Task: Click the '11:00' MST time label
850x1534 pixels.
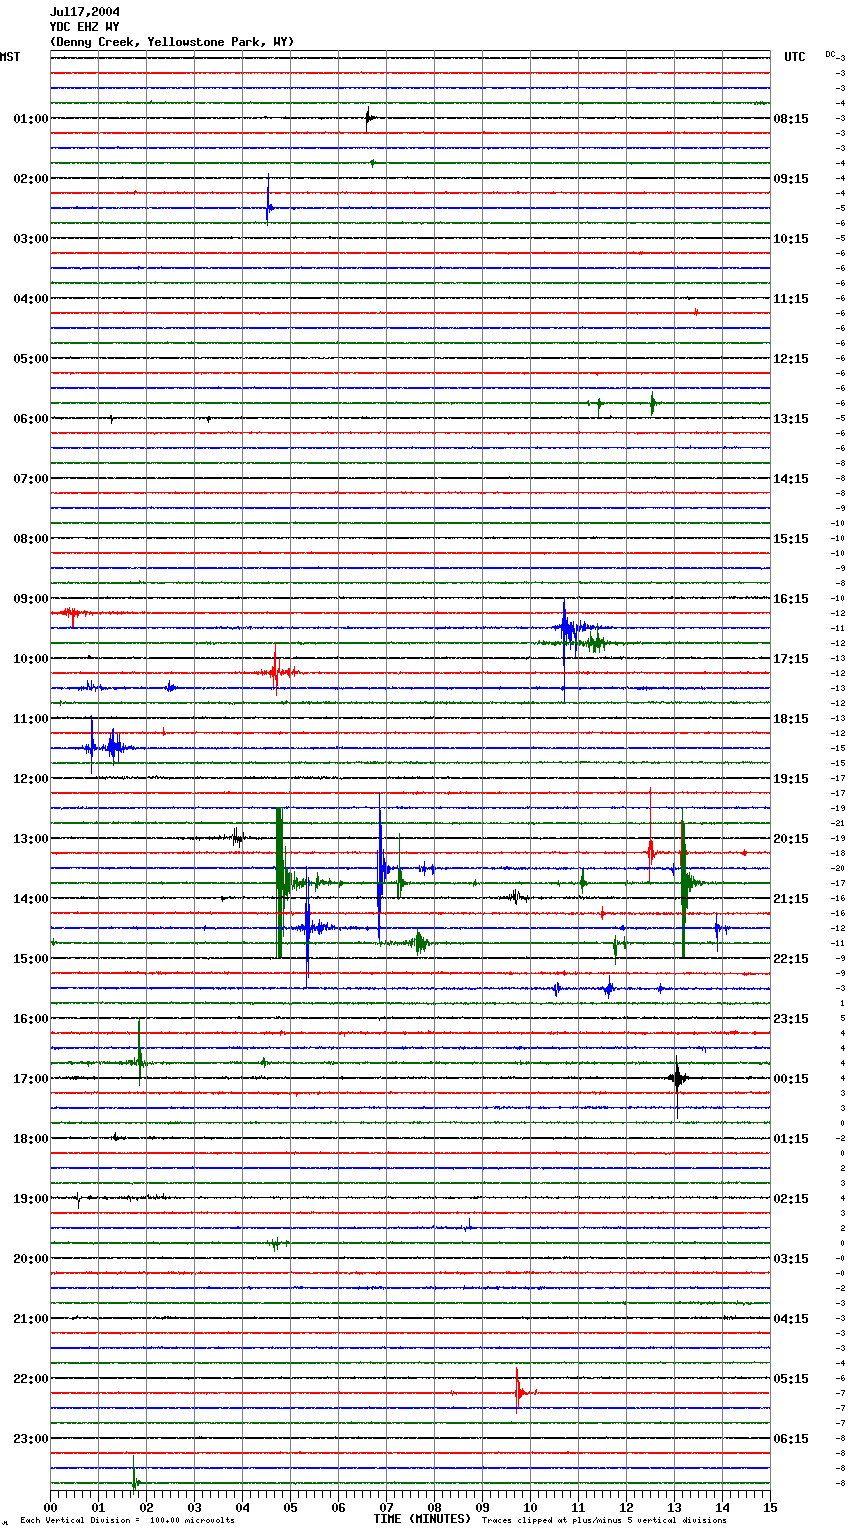Action: [x=30, y=719]
